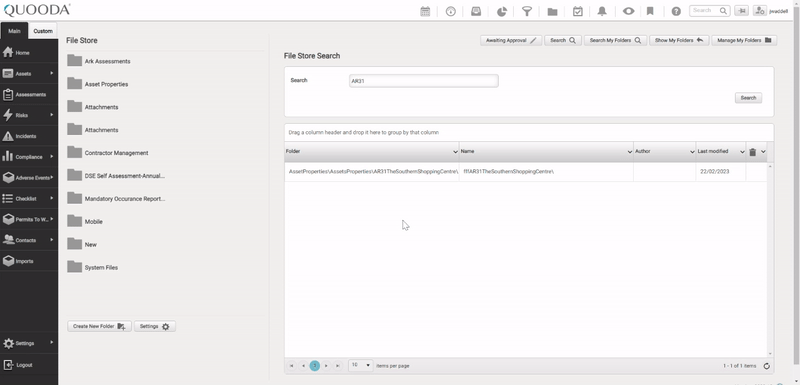Image resolution: width=800 pixels, height=385 pixels.
Task: Expand the Adverse Events sidebar menu
Action: 29,178
